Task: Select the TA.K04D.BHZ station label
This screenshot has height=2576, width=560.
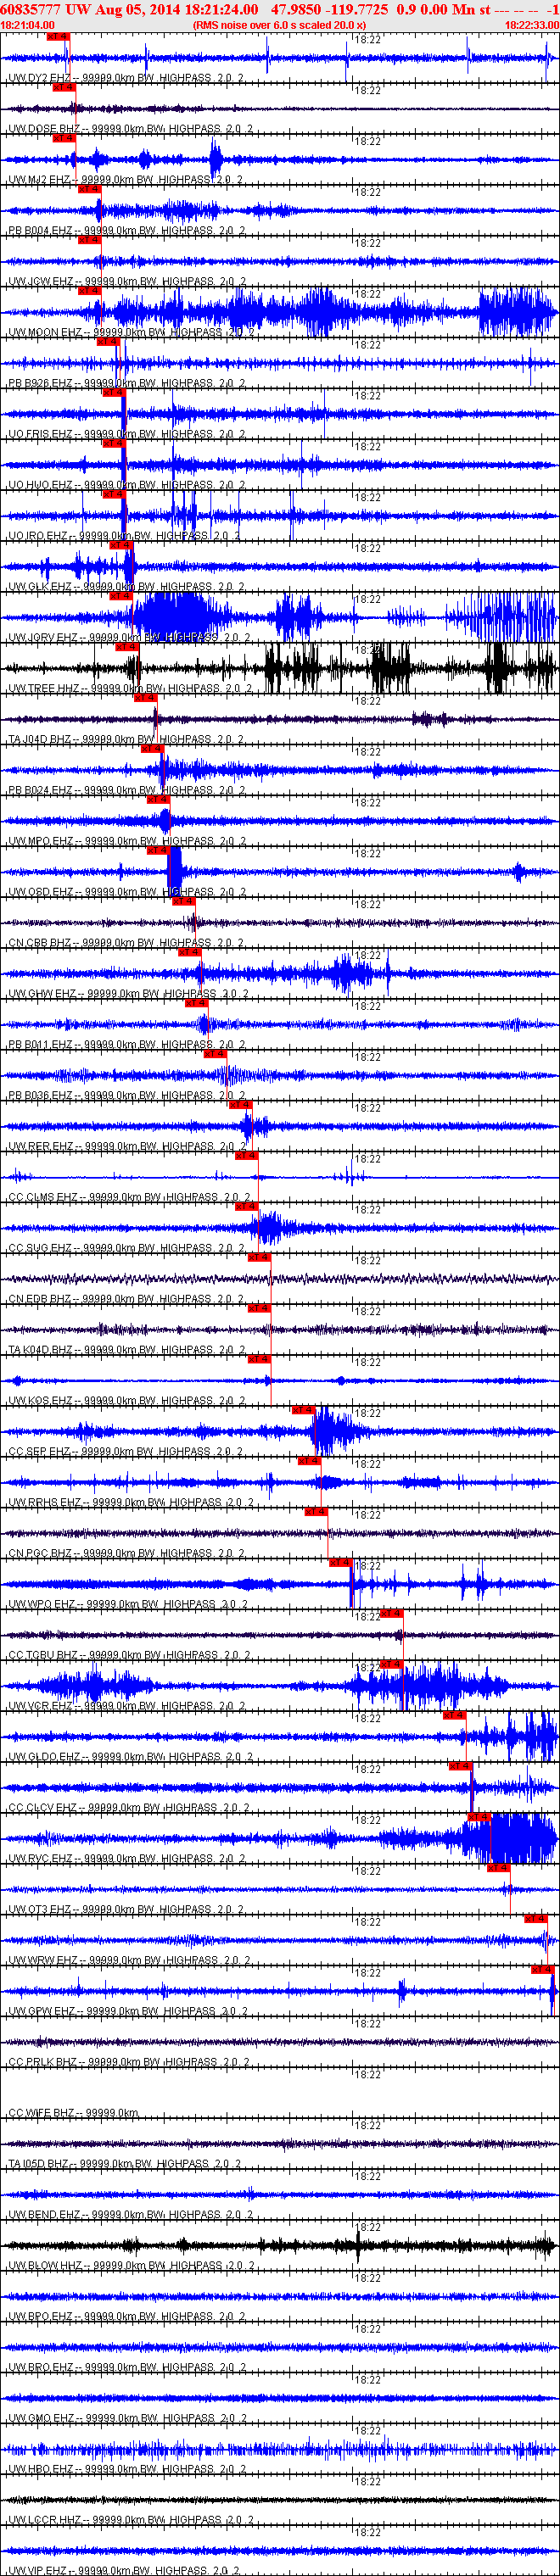Action: (41, 1351)
